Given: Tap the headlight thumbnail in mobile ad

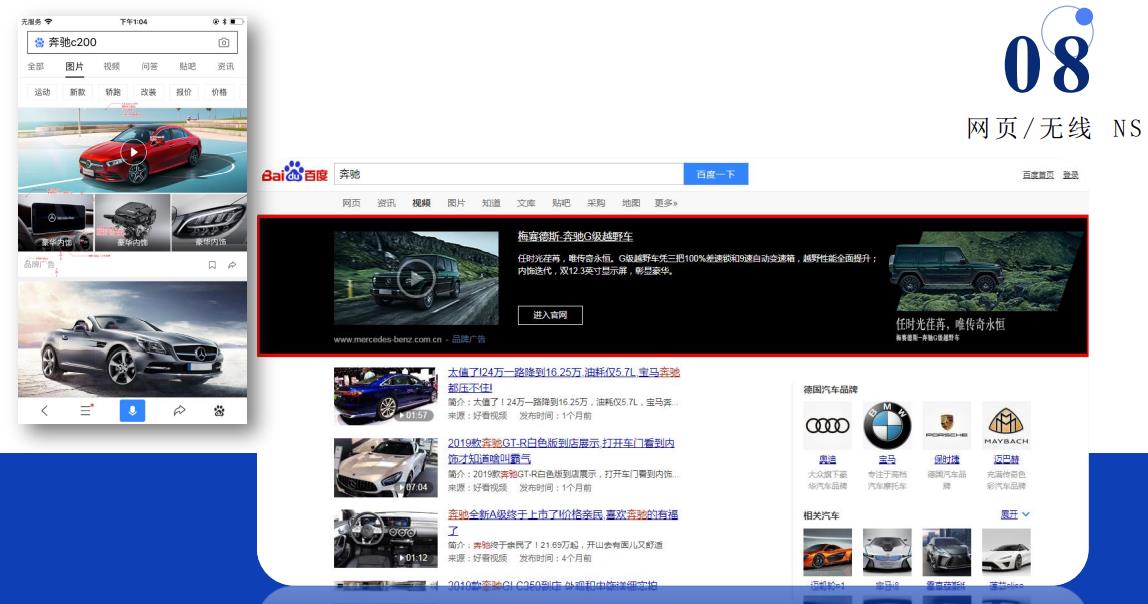Looking at the screenshot, I should [x=209, y=222].
